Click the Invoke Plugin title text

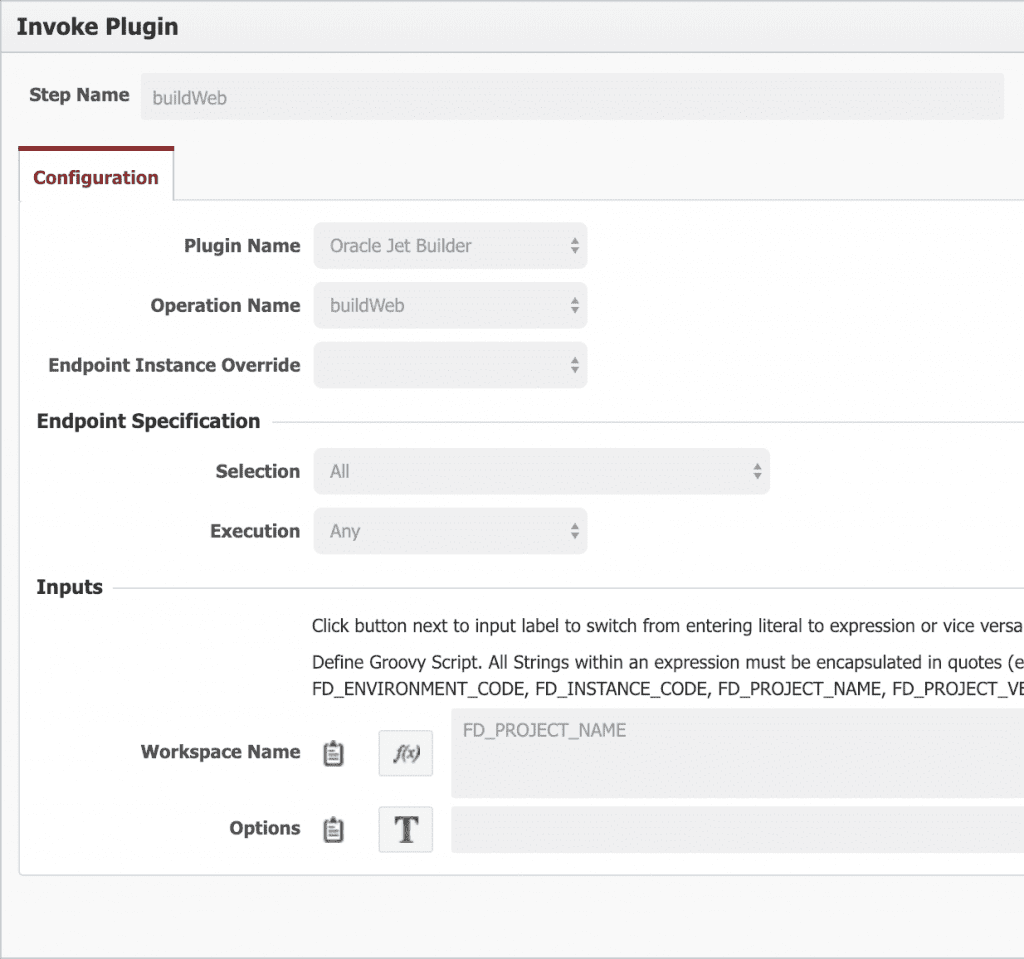click(x=97, y=27)
